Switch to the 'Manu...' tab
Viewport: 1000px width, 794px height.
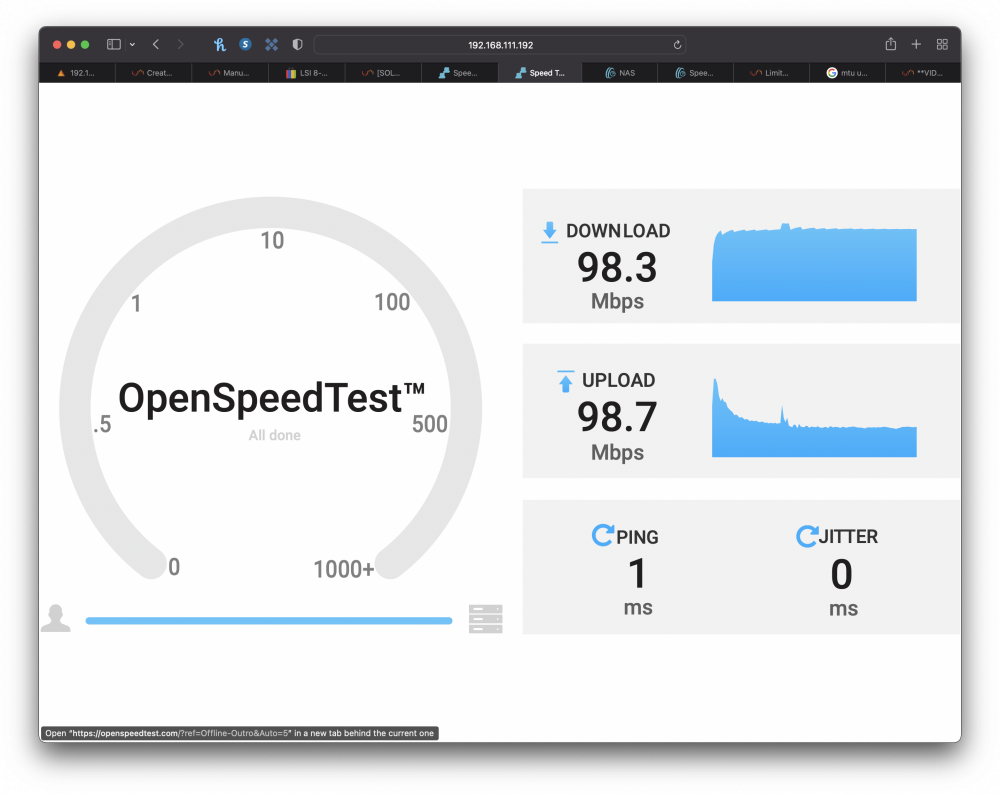coord(230,73)
